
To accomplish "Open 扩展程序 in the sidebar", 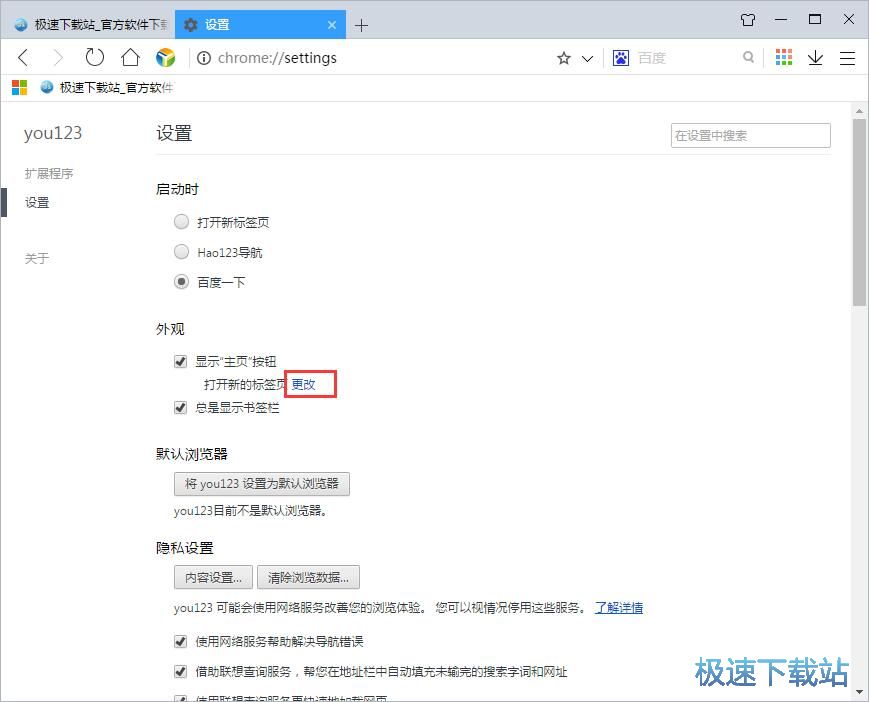I will tap(49, 173).
